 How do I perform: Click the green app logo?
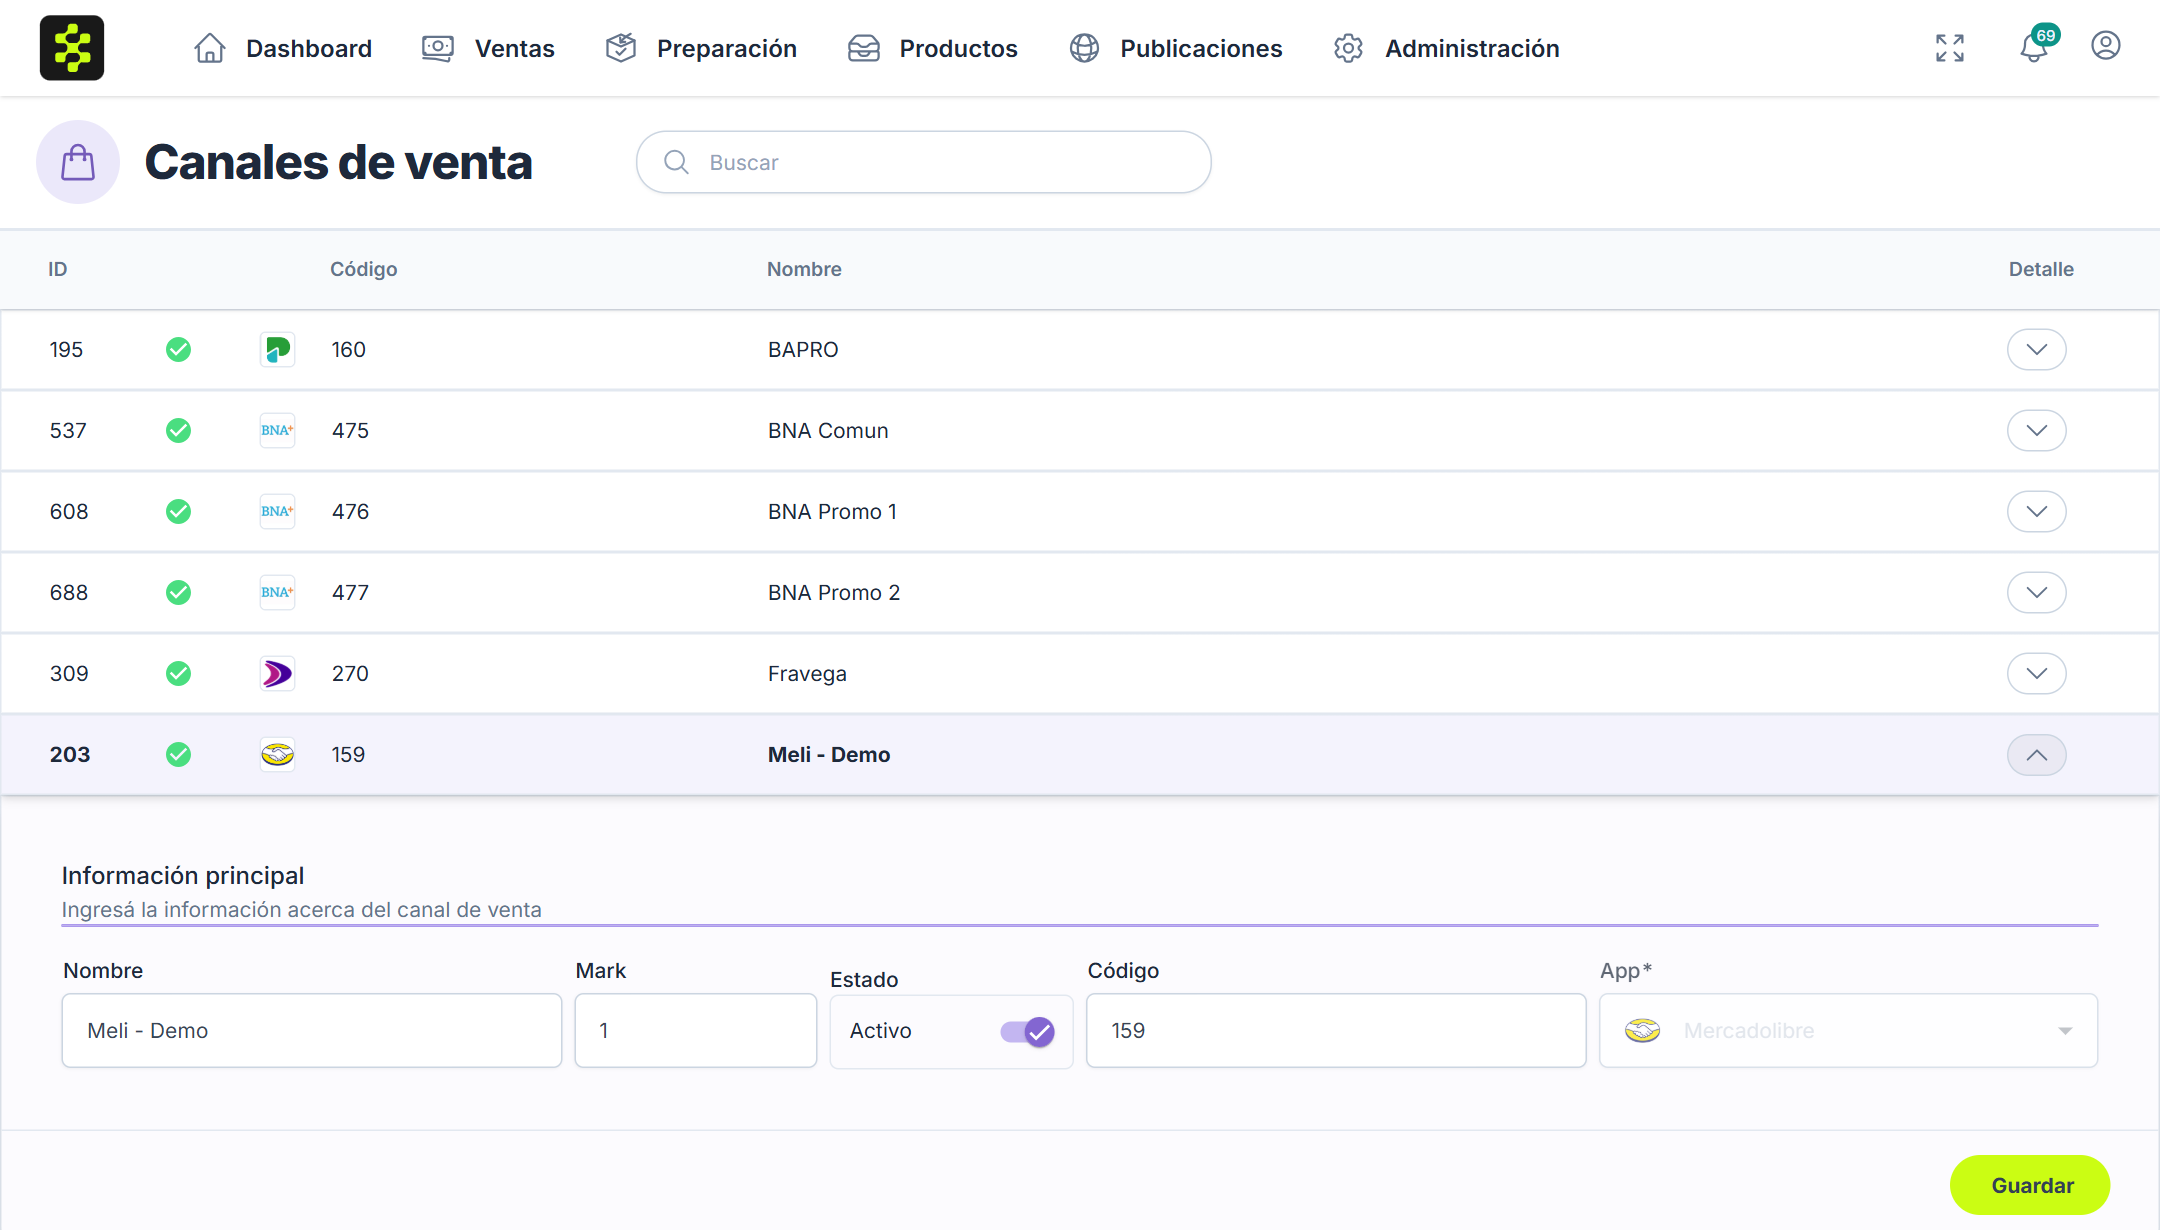[72, 48]
